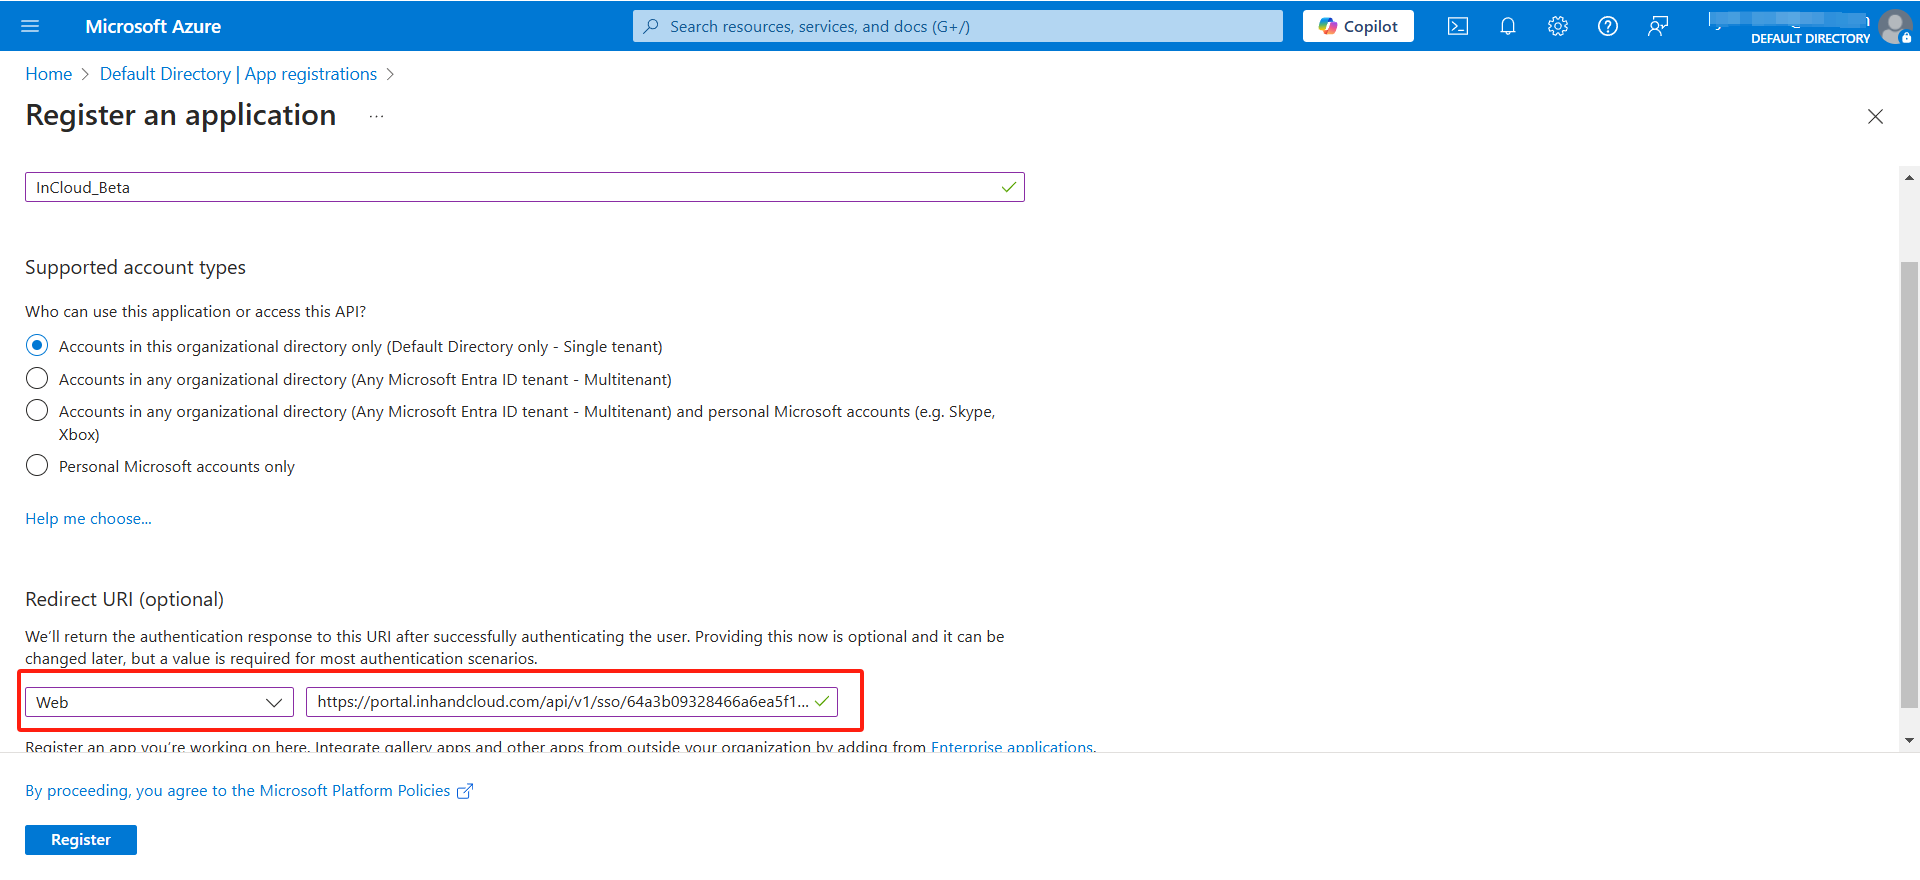Click the Register button
1920x880 pixels.
tap(81, 840)
